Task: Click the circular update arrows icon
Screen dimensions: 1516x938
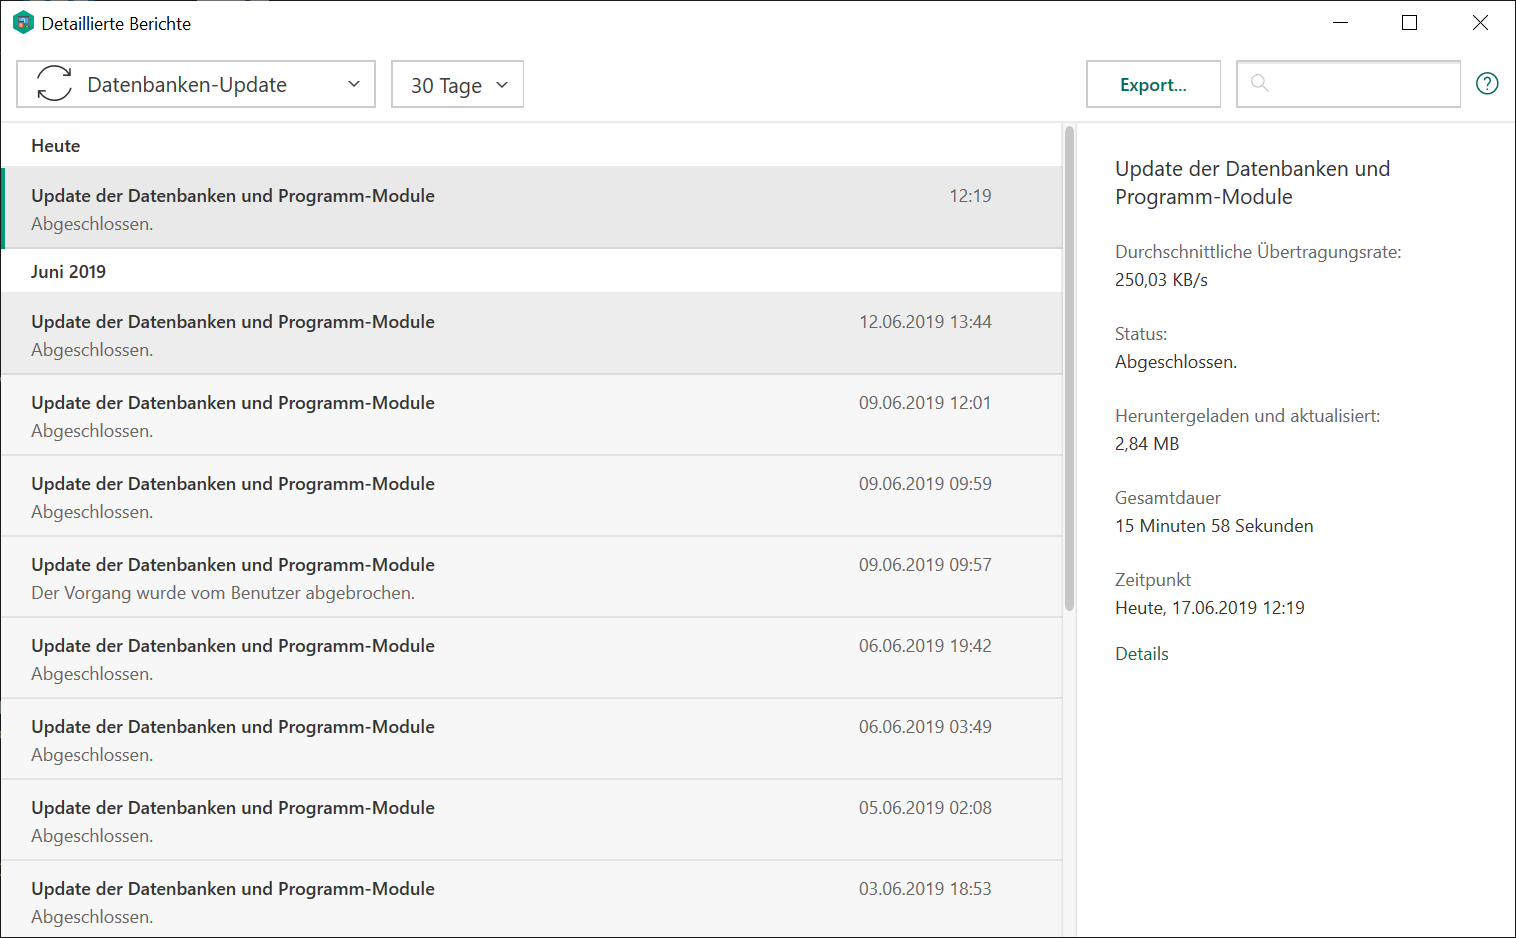Action: pos(54,84)
